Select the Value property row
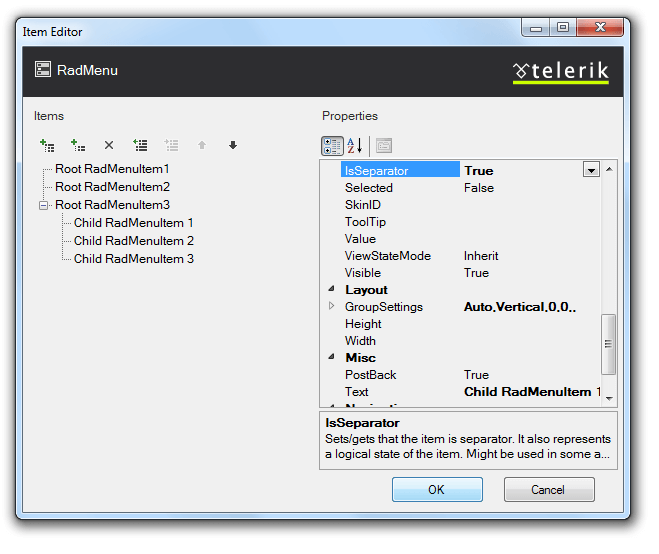 click(471, 239)
